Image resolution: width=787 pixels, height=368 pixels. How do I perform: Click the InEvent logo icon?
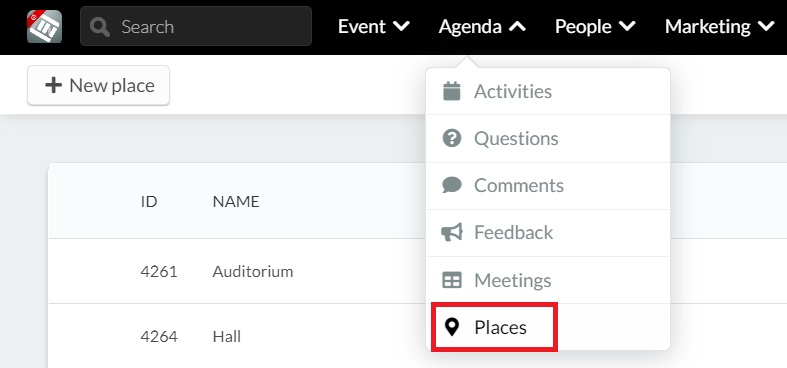pyautogui.click(x=44, y=26)
